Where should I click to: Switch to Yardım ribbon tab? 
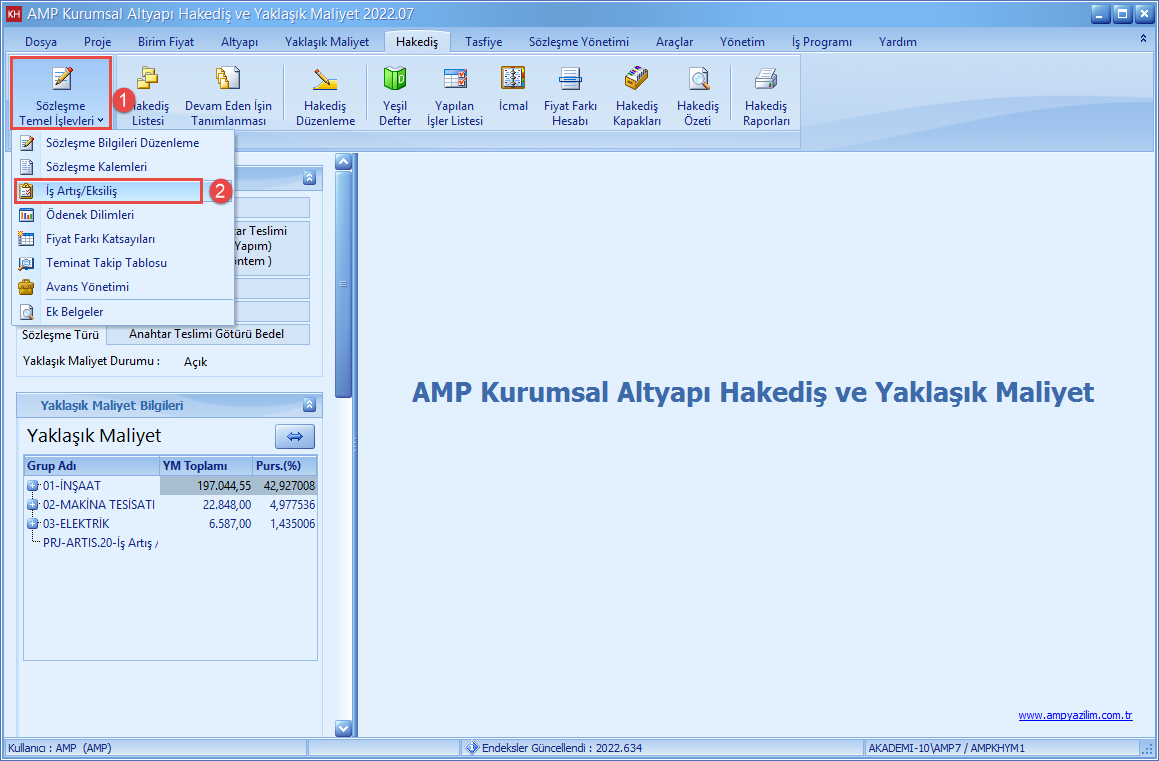[897, 42]
